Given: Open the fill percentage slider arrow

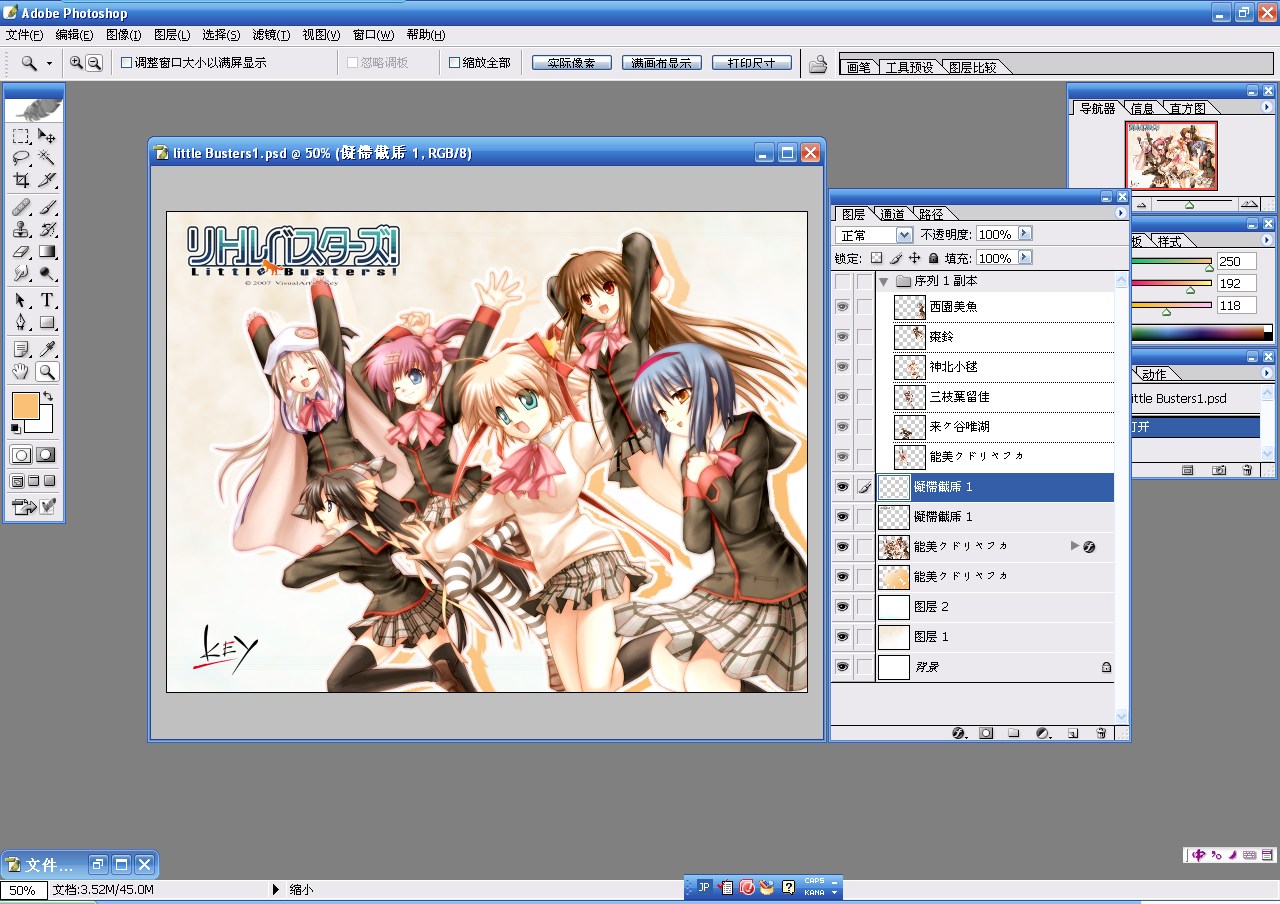Looking at the screenshot, I should click(1024, 258).
